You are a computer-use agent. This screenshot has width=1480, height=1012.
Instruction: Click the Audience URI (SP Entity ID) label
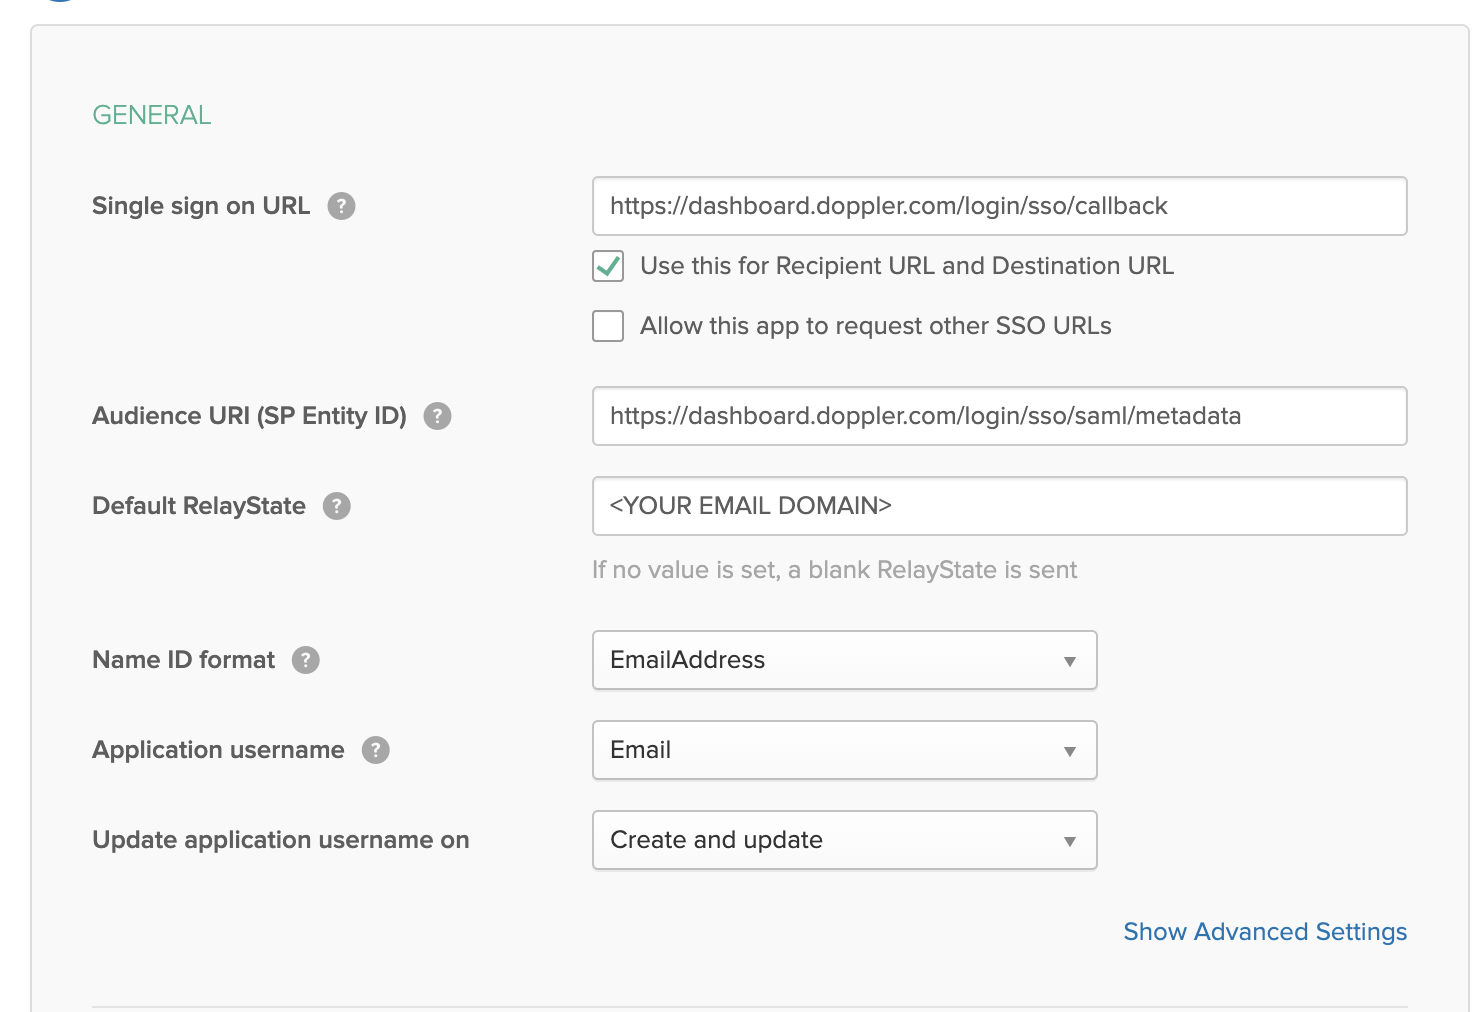[249, 416]
